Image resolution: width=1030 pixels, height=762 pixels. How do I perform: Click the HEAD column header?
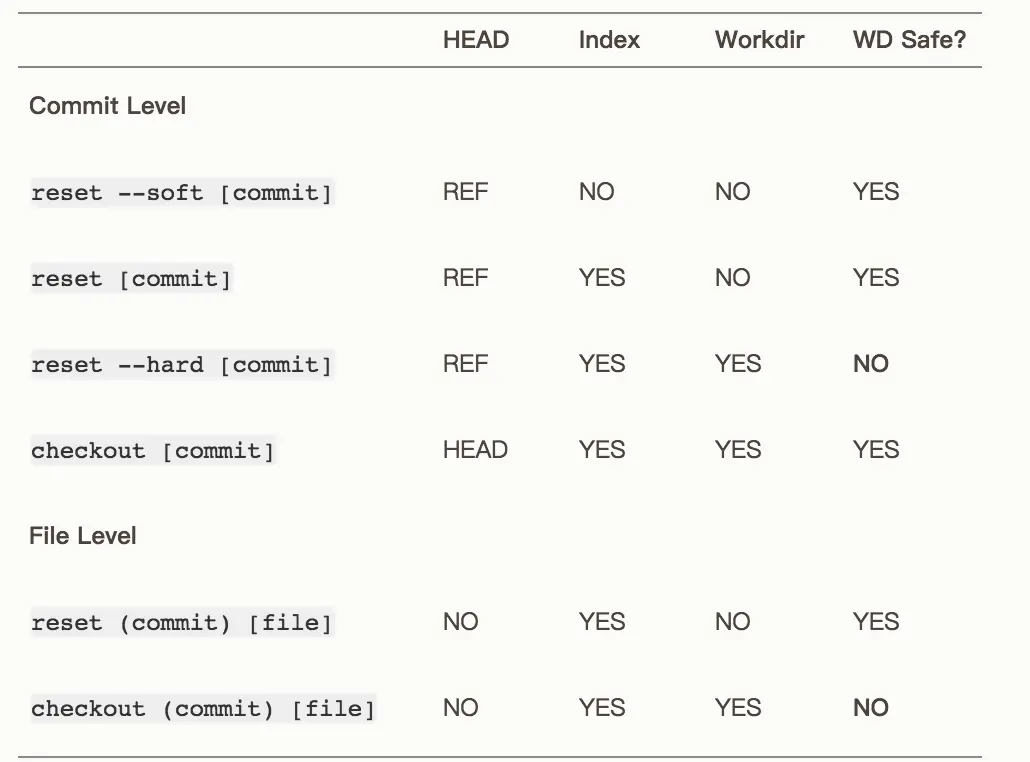tap(476, 40)
